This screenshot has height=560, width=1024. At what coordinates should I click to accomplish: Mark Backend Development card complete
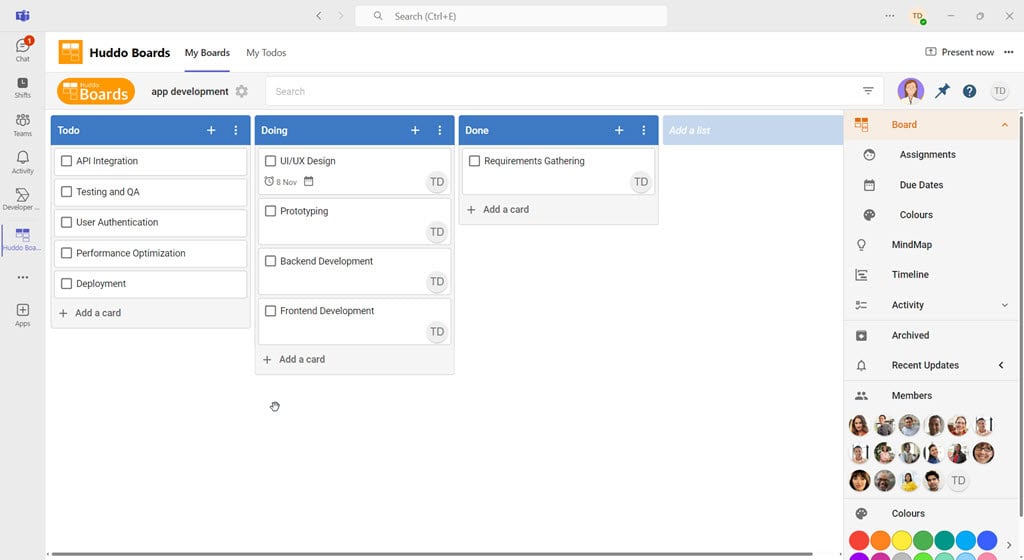pyautogui.click(x=270, y=261)
